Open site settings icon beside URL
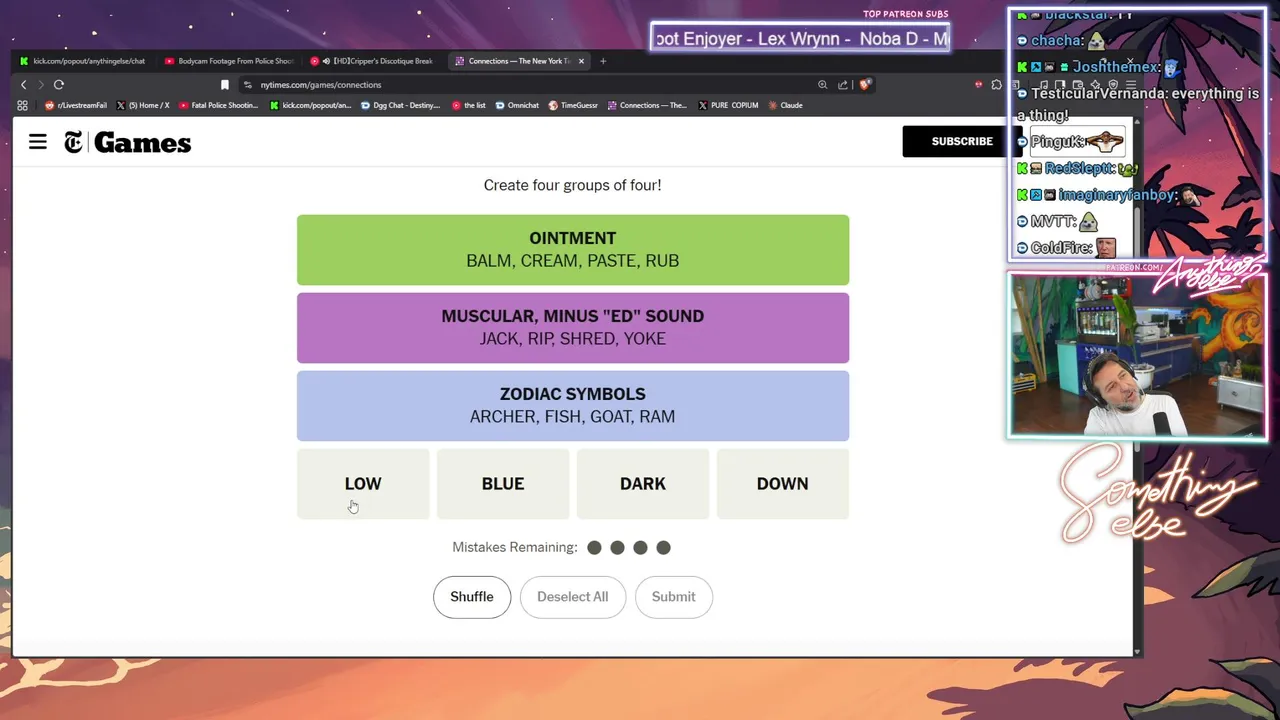 [248, 85]
